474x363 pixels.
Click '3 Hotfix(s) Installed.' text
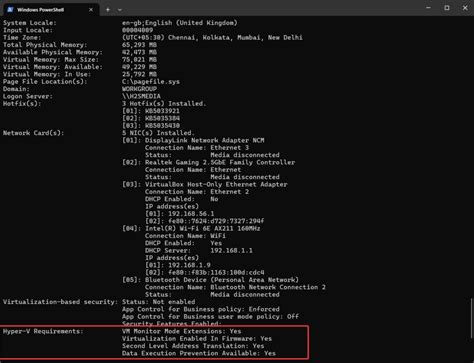pos(164,103)
